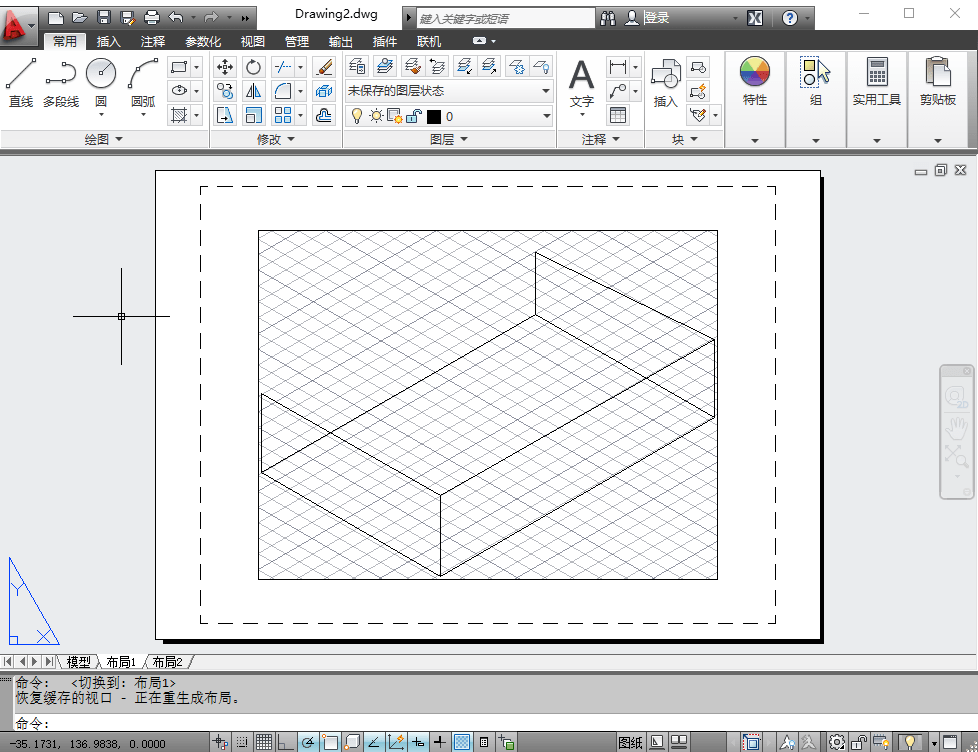
Task: Select the Offset tool icon
Action: [324, 115]
